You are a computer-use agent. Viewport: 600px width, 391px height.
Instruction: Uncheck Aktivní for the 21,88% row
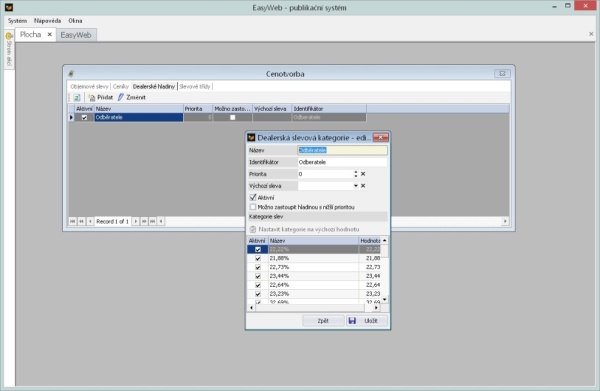coord(258,258)
